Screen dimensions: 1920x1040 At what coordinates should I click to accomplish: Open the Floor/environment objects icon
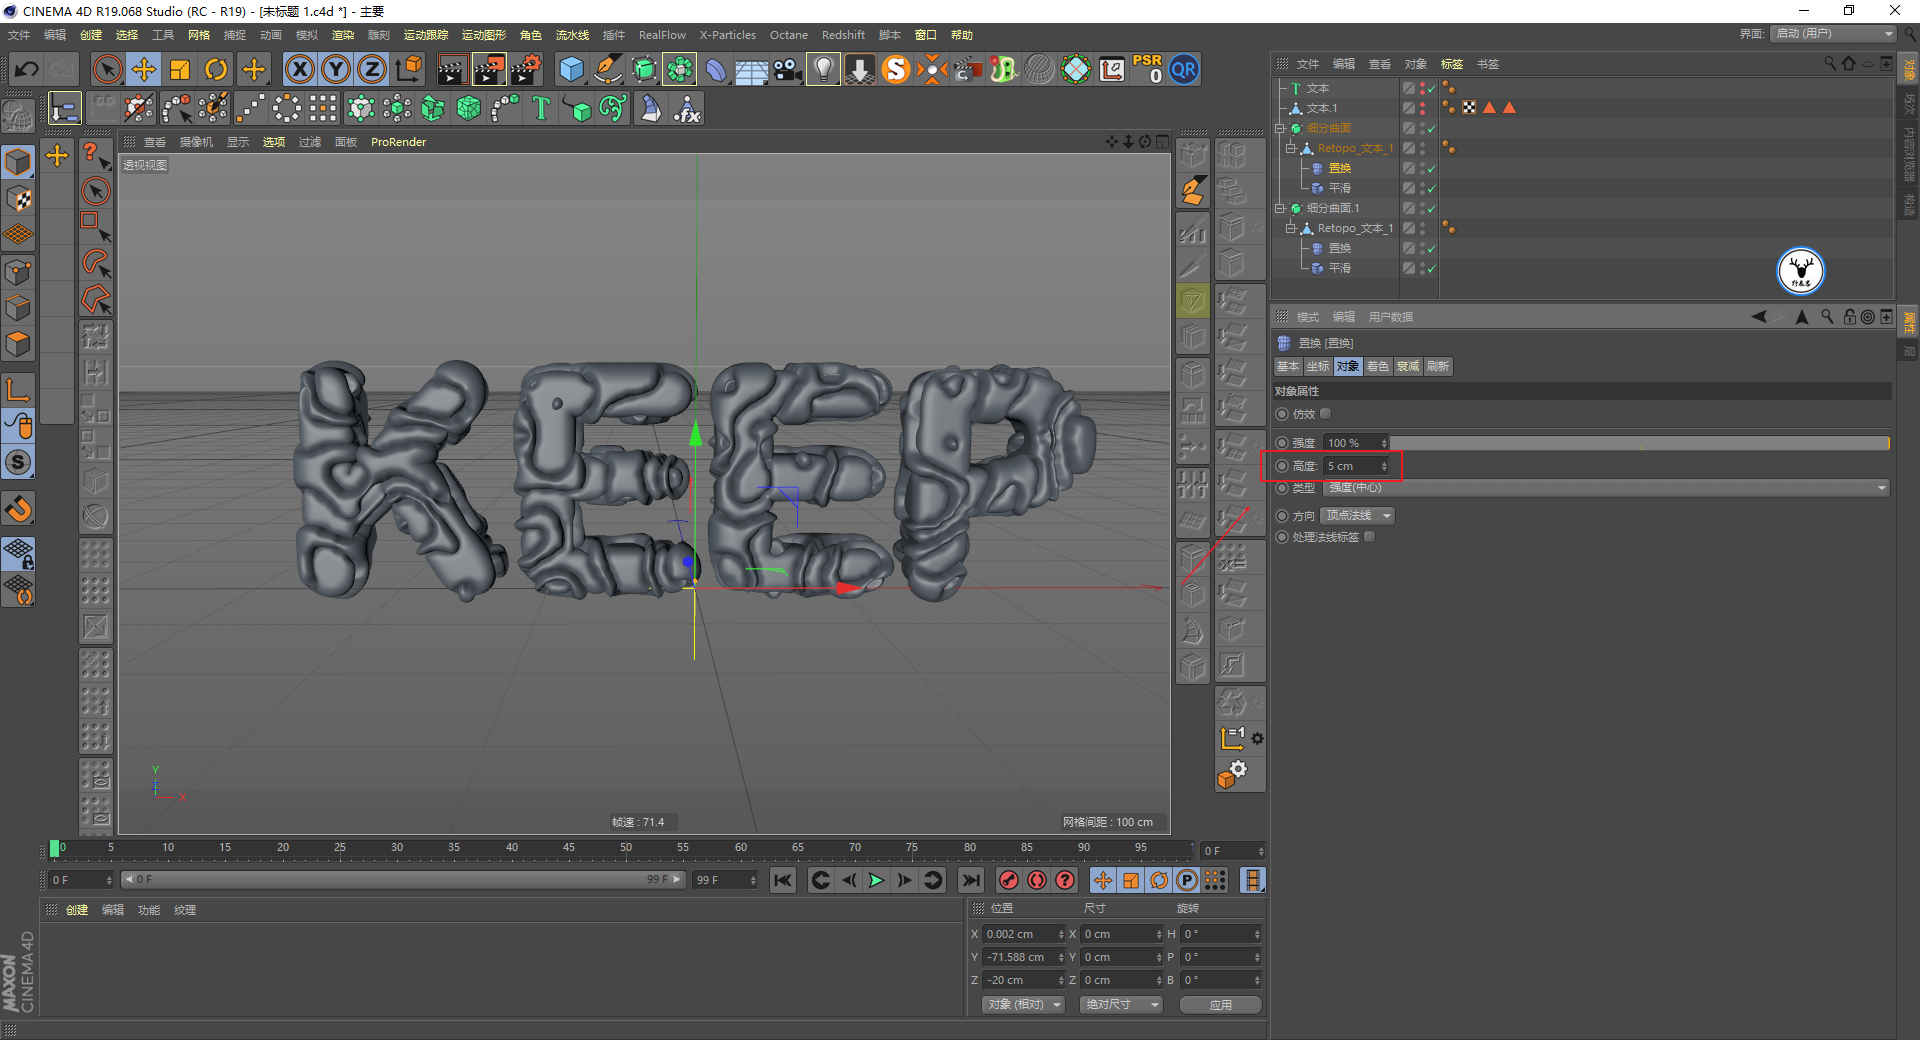pos(752,69)
